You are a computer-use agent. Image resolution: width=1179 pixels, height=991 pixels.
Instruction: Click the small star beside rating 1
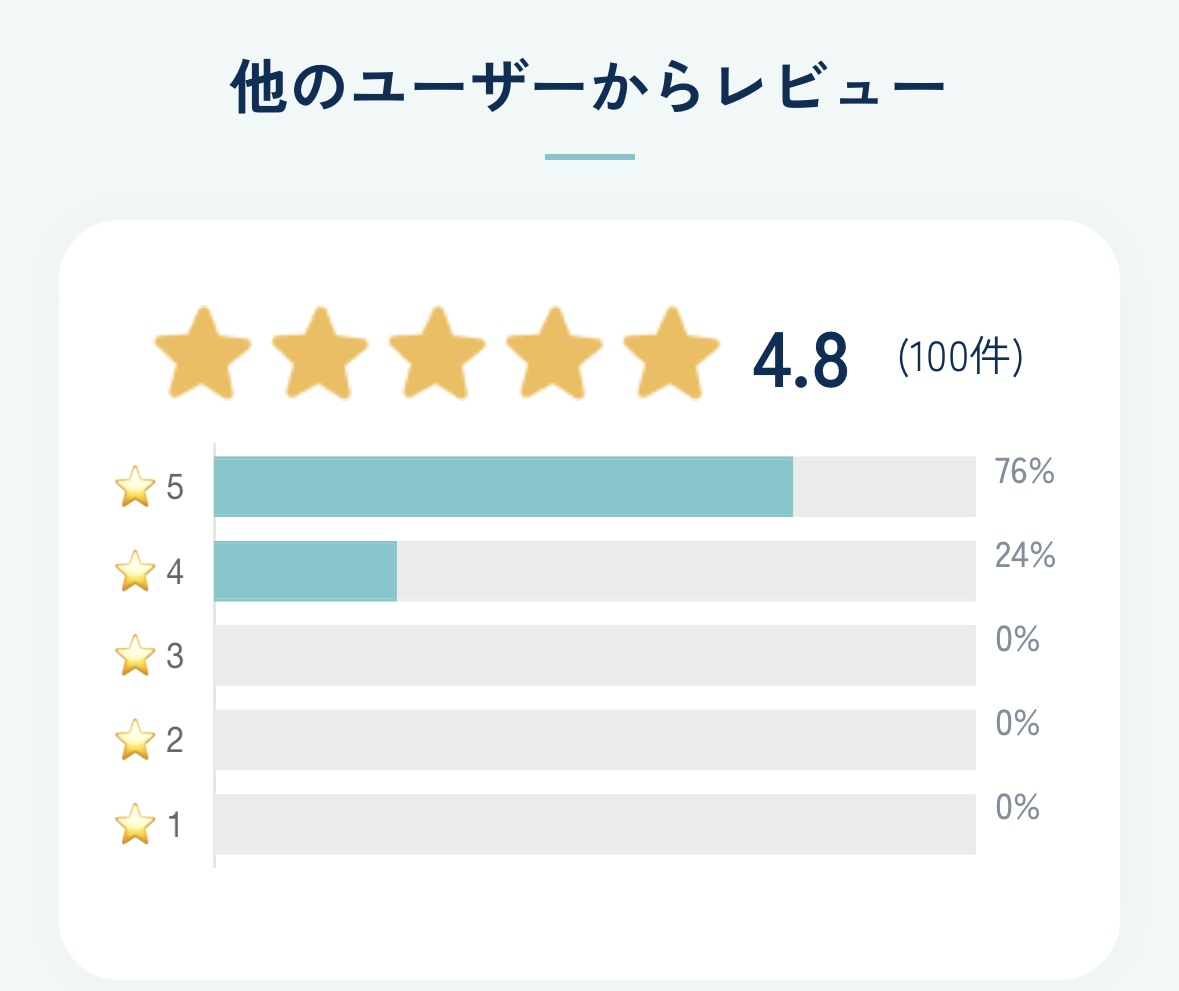tap(135, 823)
